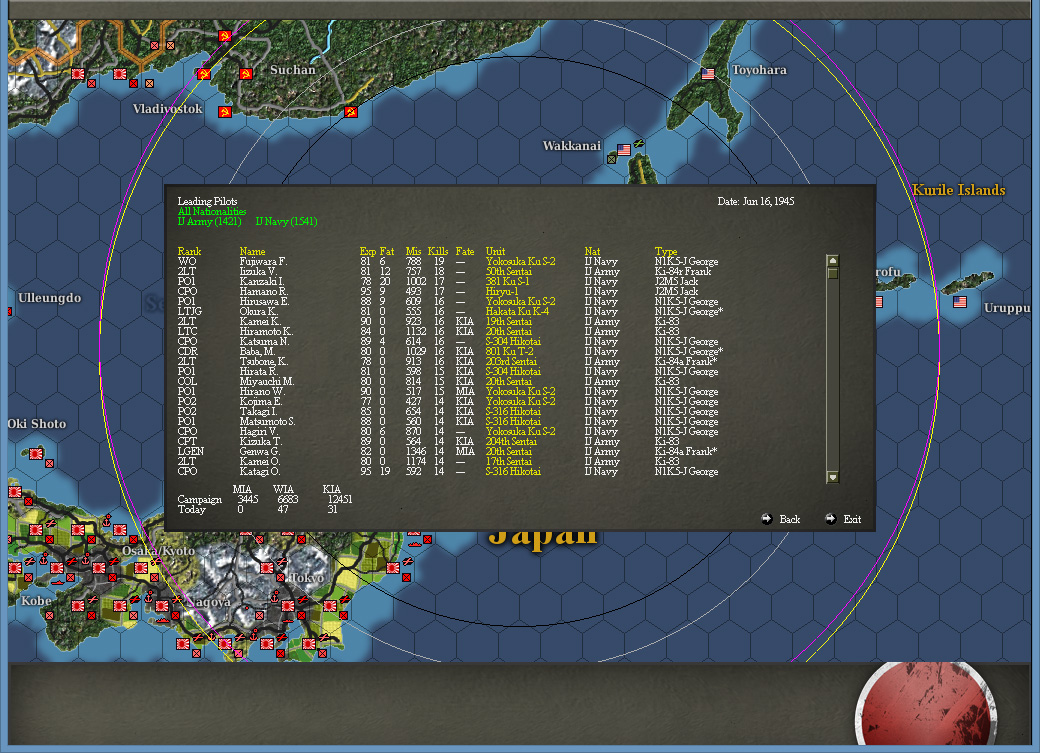Click the pilot list scrollbar track
This screenshot has width=1040, height=753.
[x=833, y=375]
